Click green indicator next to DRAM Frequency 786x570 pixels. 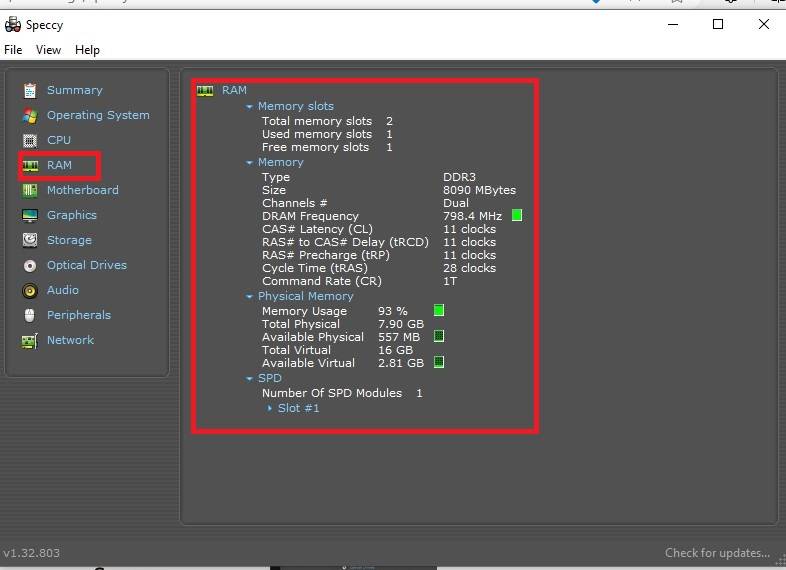(x=517, y=215)
